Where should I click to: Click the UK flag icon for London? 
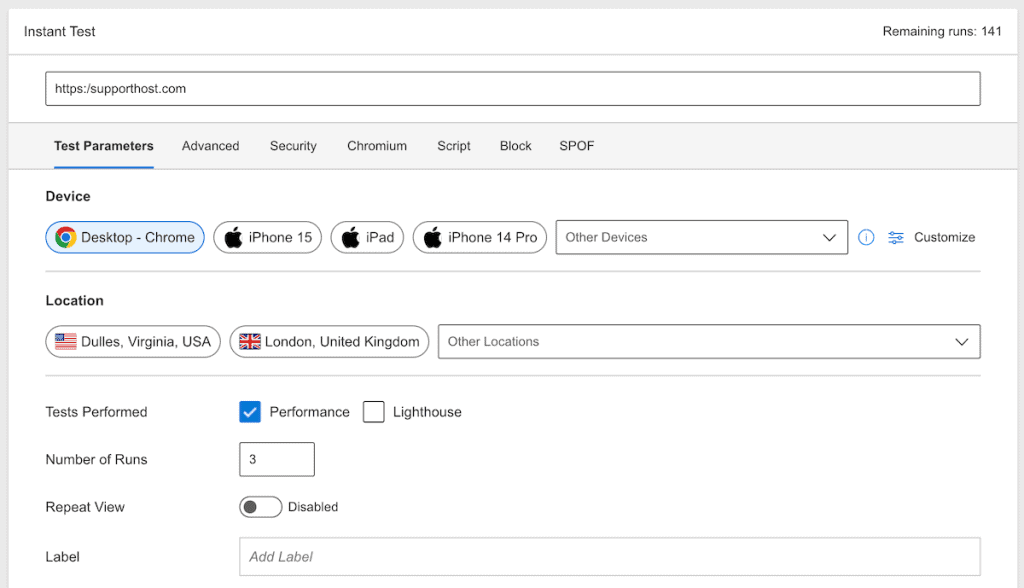[249, 342]
